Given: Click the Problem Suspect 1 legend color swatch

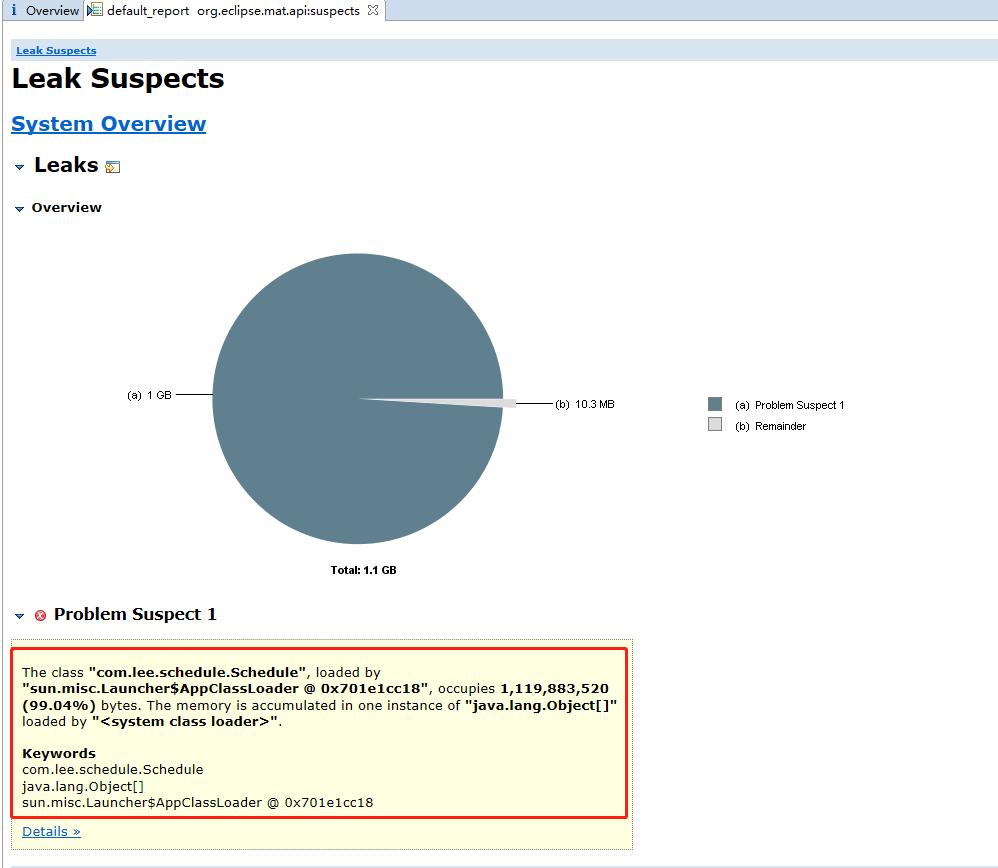Looking at the screenshot, I should (x=715, y=404).
